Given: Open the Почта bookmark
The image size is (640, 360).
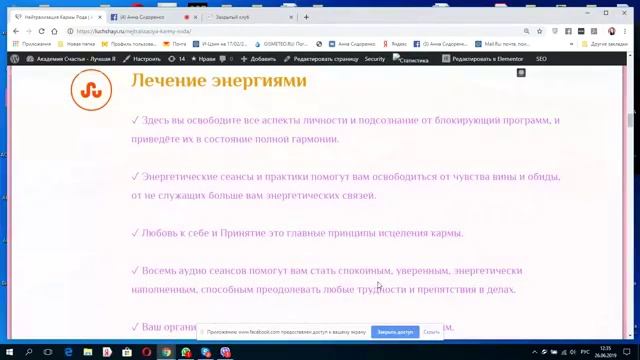Looking at the screenshot, I should point(175,44).
